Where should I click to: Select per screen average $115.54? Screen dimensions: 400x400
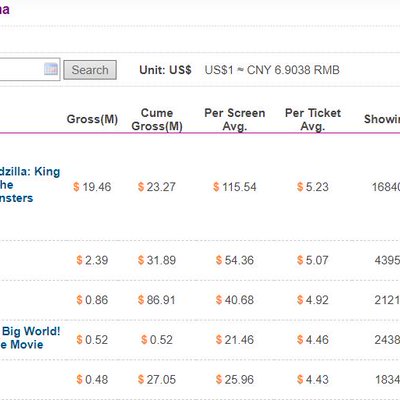[235, 187]
